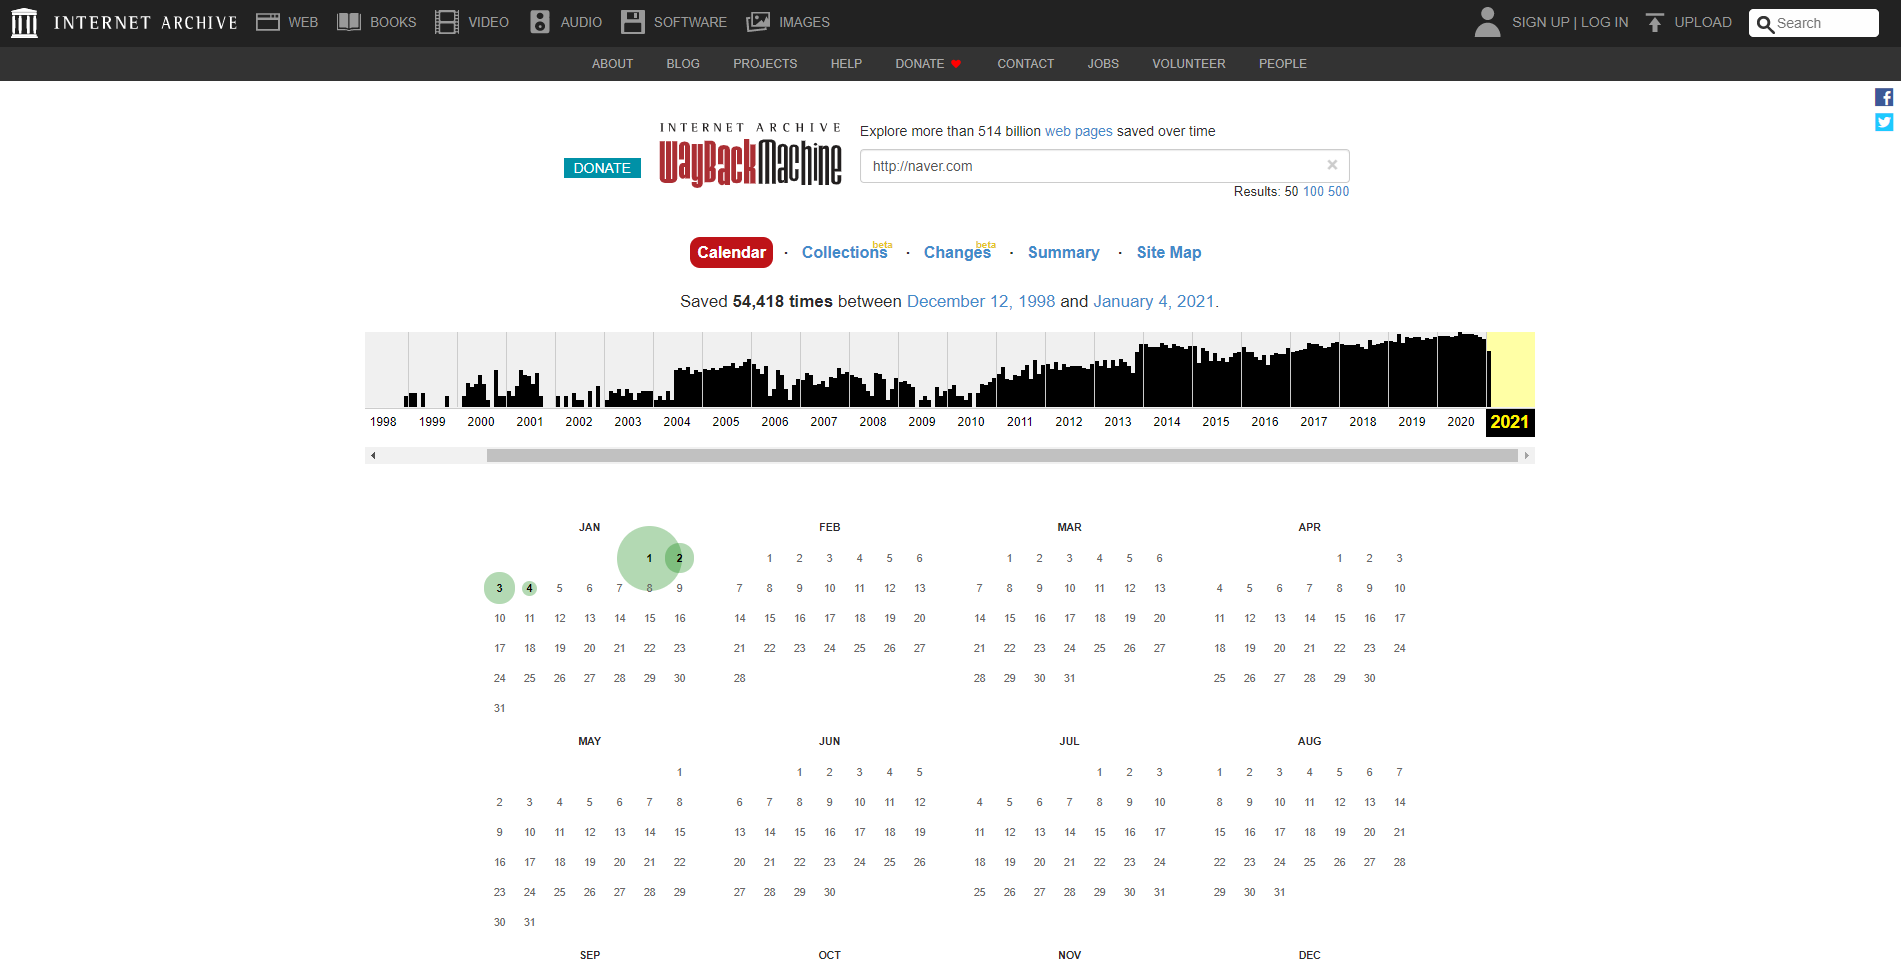Open January 1 capture bubble

649,558
